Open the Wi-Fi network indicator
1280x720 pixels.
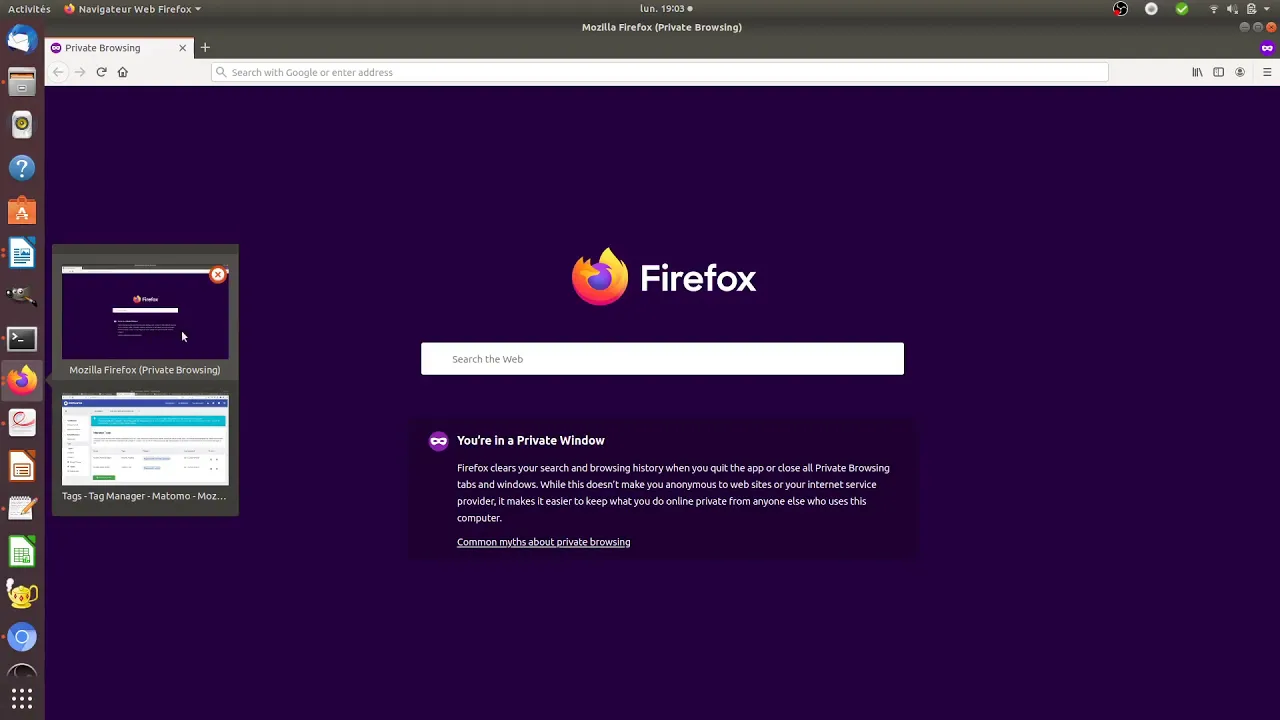(x=1214, y=9)
